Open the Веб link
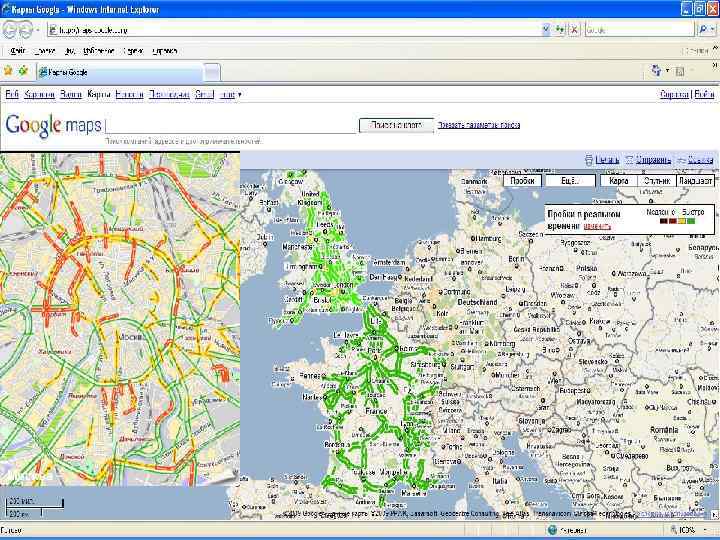 pos(12,94)
